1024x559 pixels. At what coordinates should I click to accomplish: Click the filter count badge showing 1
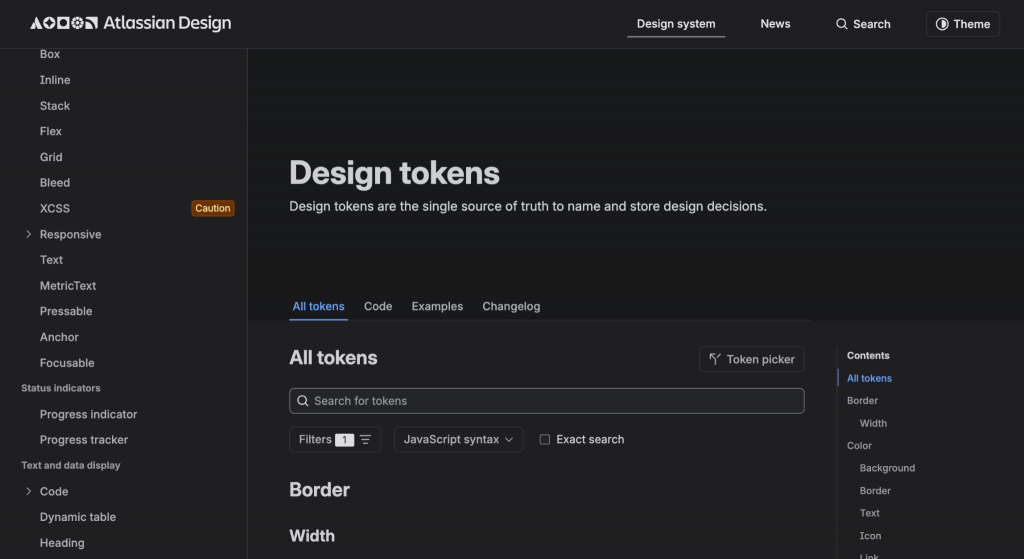point(344,440)
